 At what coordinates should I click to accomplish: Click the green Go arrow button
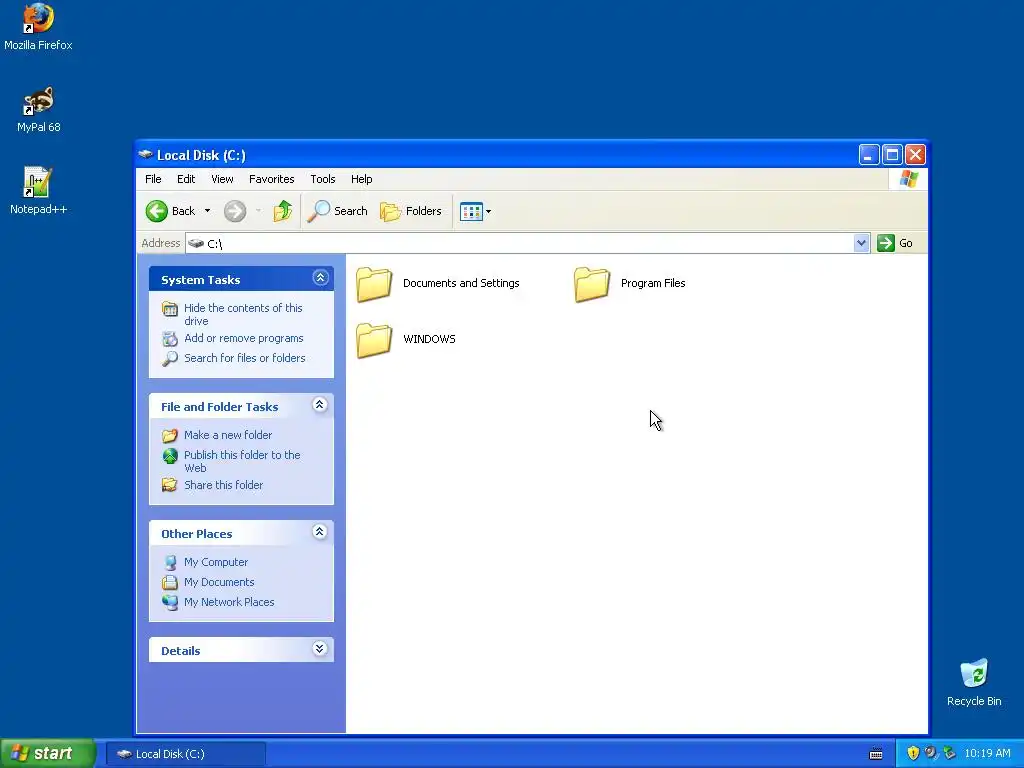[886, 243]
